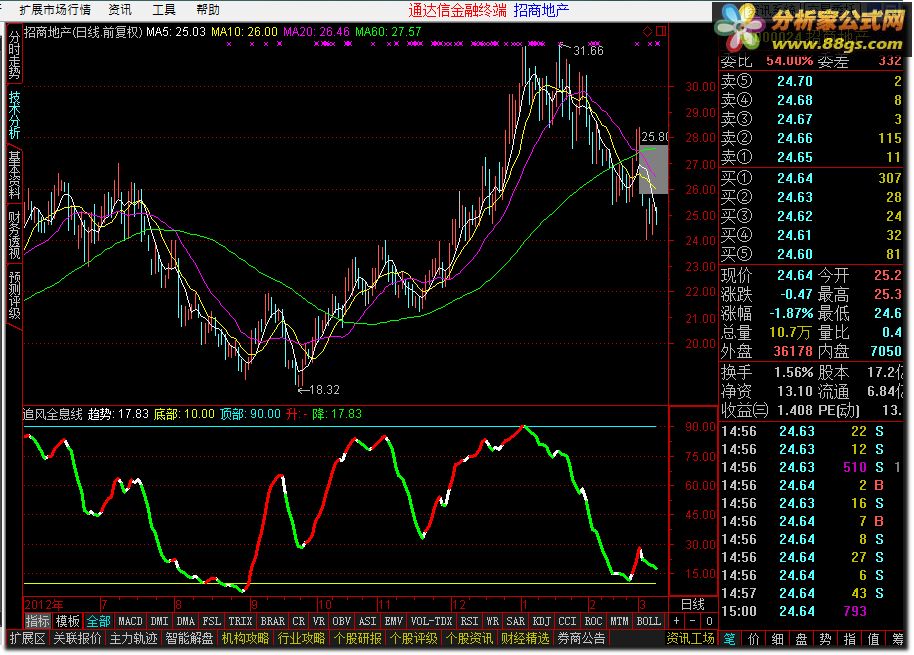Switch to the 预测评级 side tab
The image size is (914, 655).
pyautogui.click(x=14, y=295)
